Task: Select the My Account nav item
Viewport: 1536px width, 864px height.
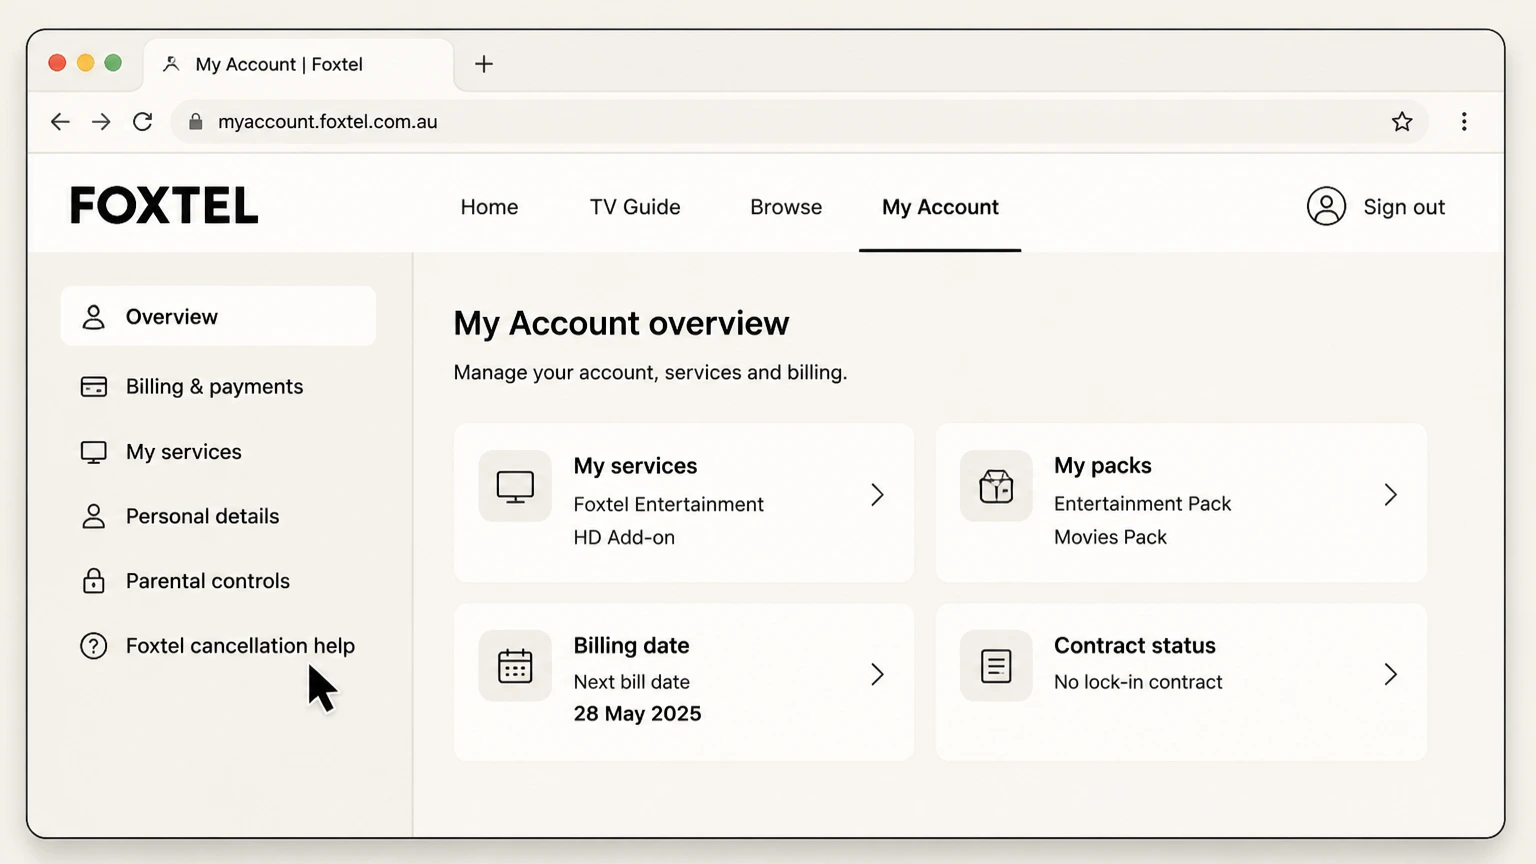Action: (940, 207)
